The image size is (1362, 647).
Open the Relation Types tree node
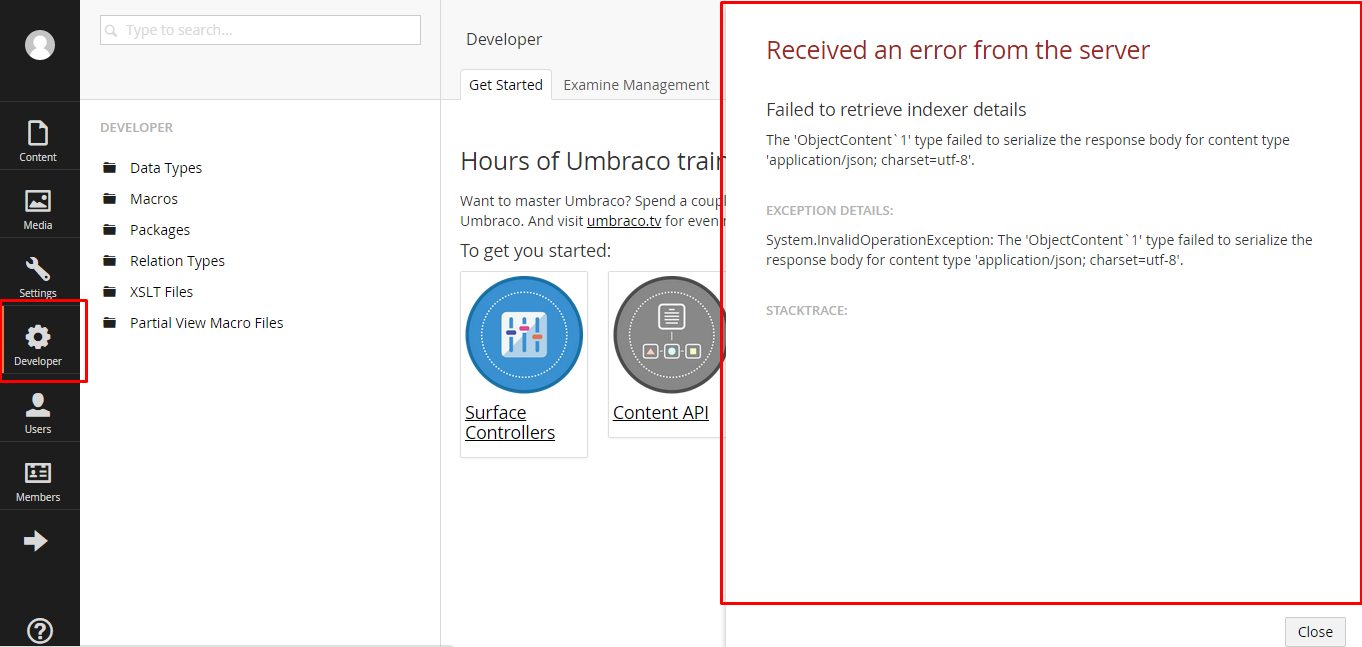pyautogui.click(x=177, y=261)
